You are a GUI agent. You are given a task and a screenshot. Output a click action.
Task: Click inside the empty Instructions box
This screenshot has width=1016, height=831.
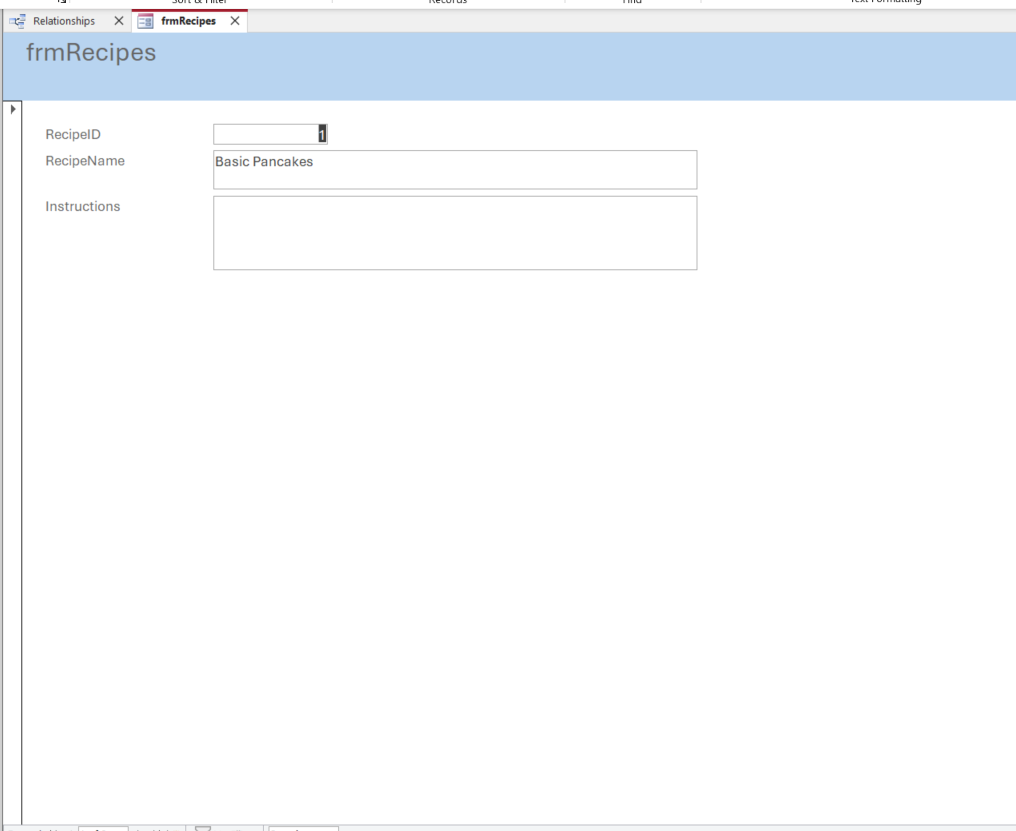pos(455,233)
